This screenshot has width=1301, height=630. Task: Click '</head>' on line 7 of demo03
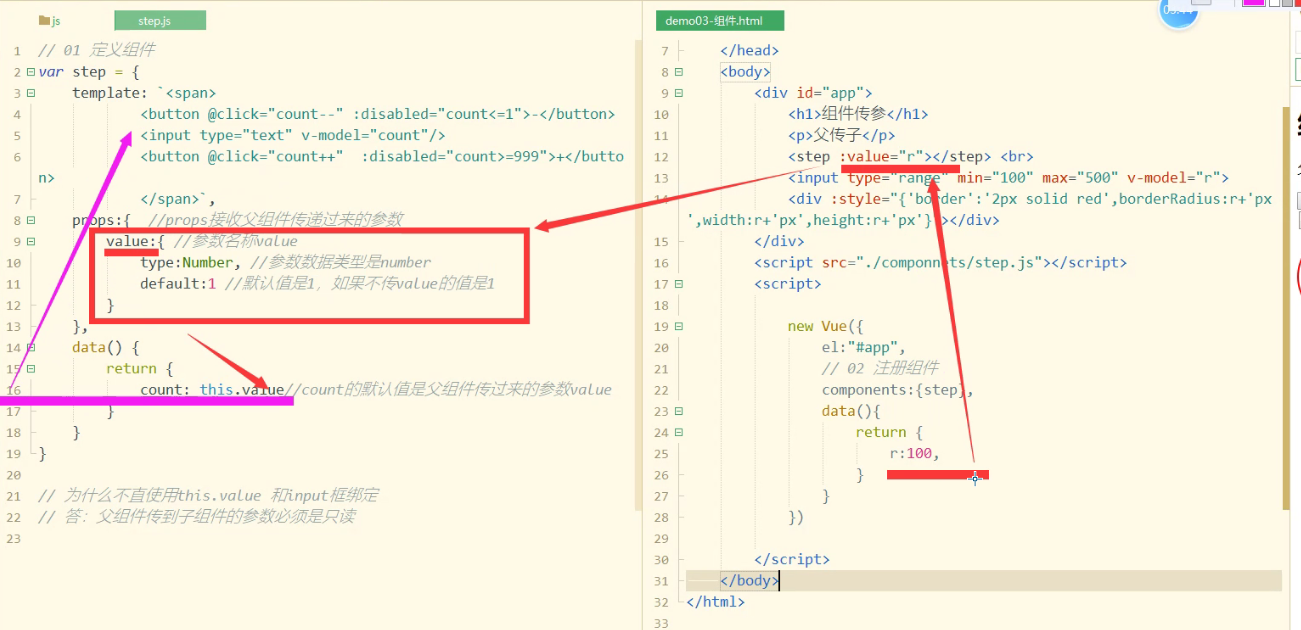click(x=749, y=51)
